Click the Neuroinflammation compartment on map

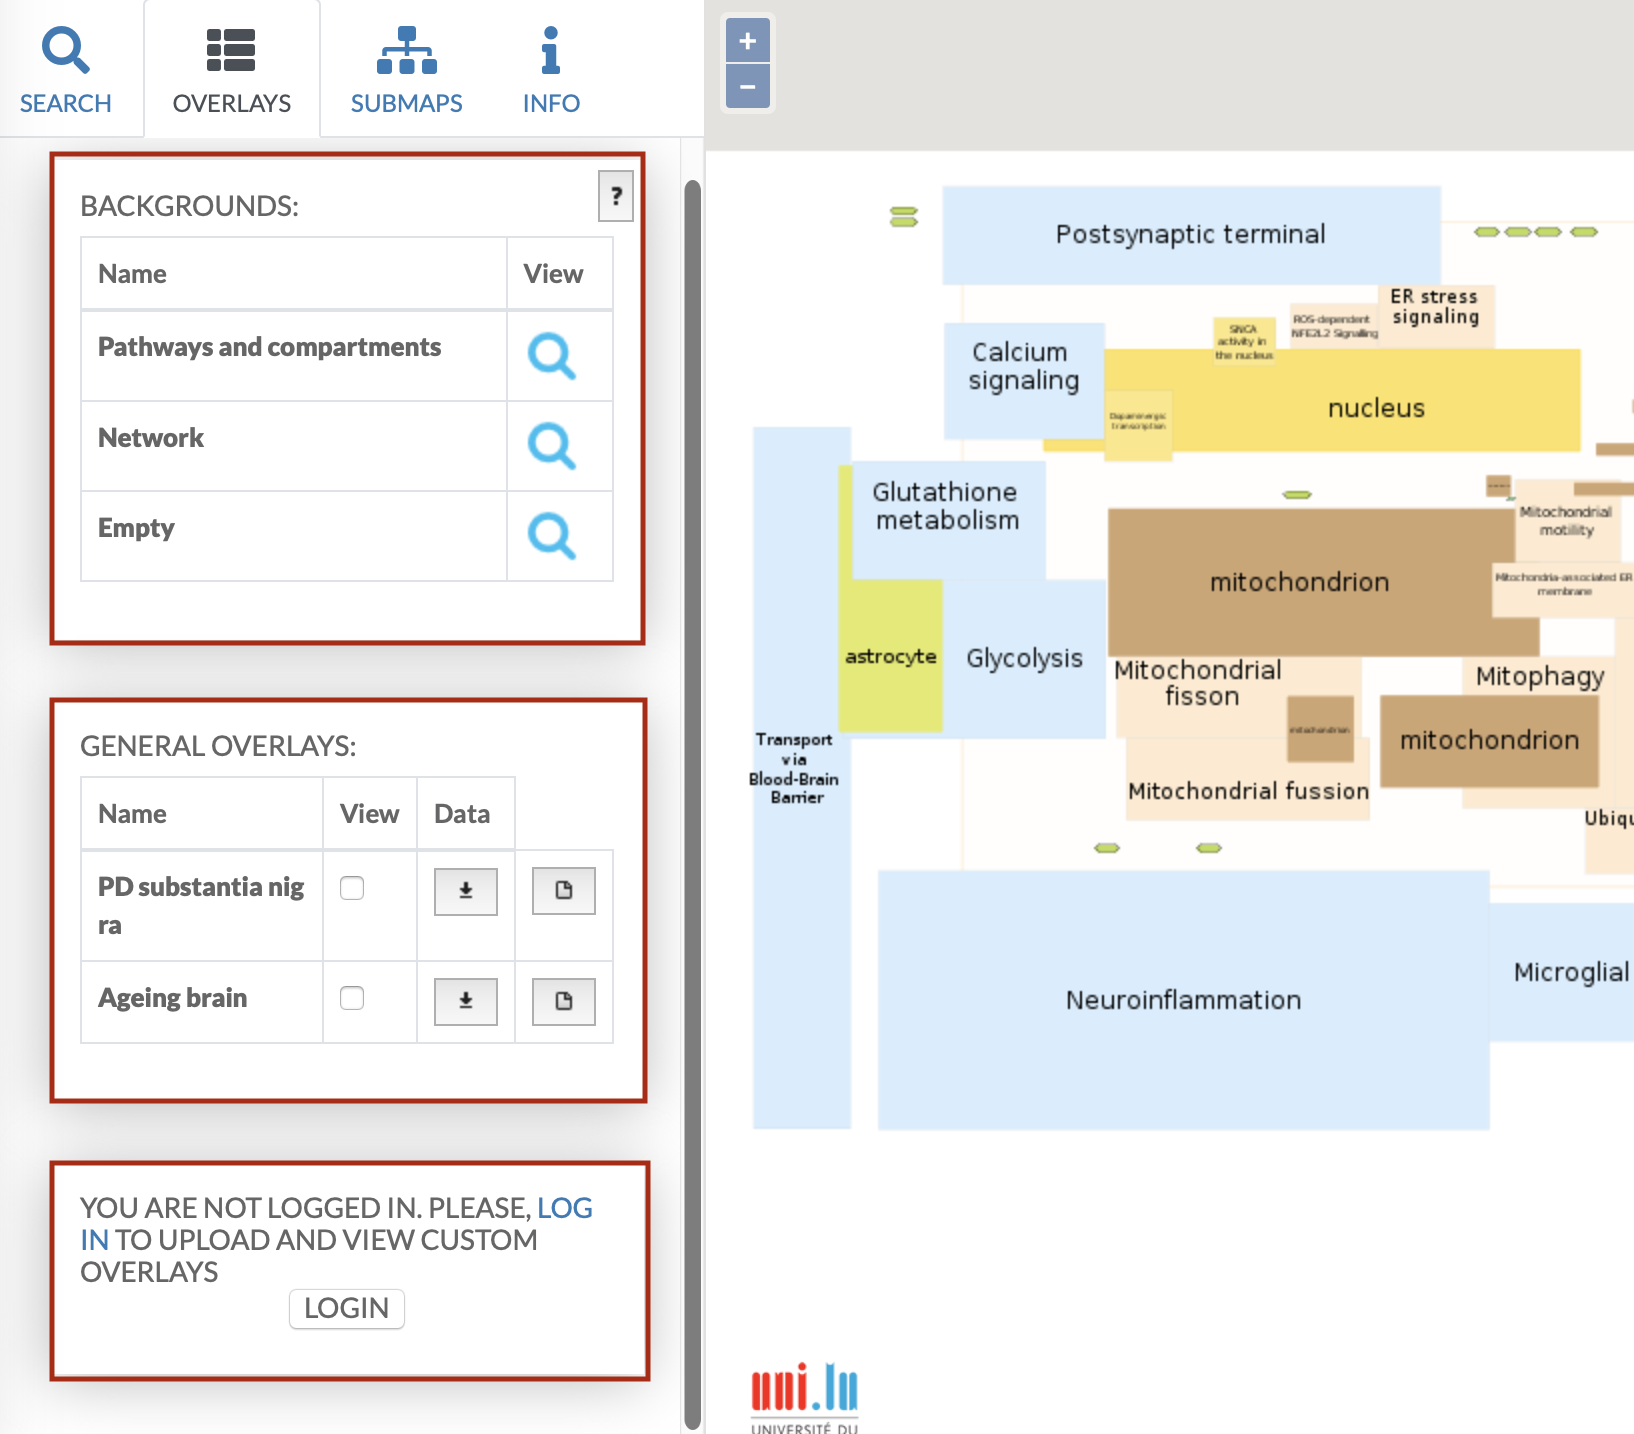click(x=1183, y=1000)
